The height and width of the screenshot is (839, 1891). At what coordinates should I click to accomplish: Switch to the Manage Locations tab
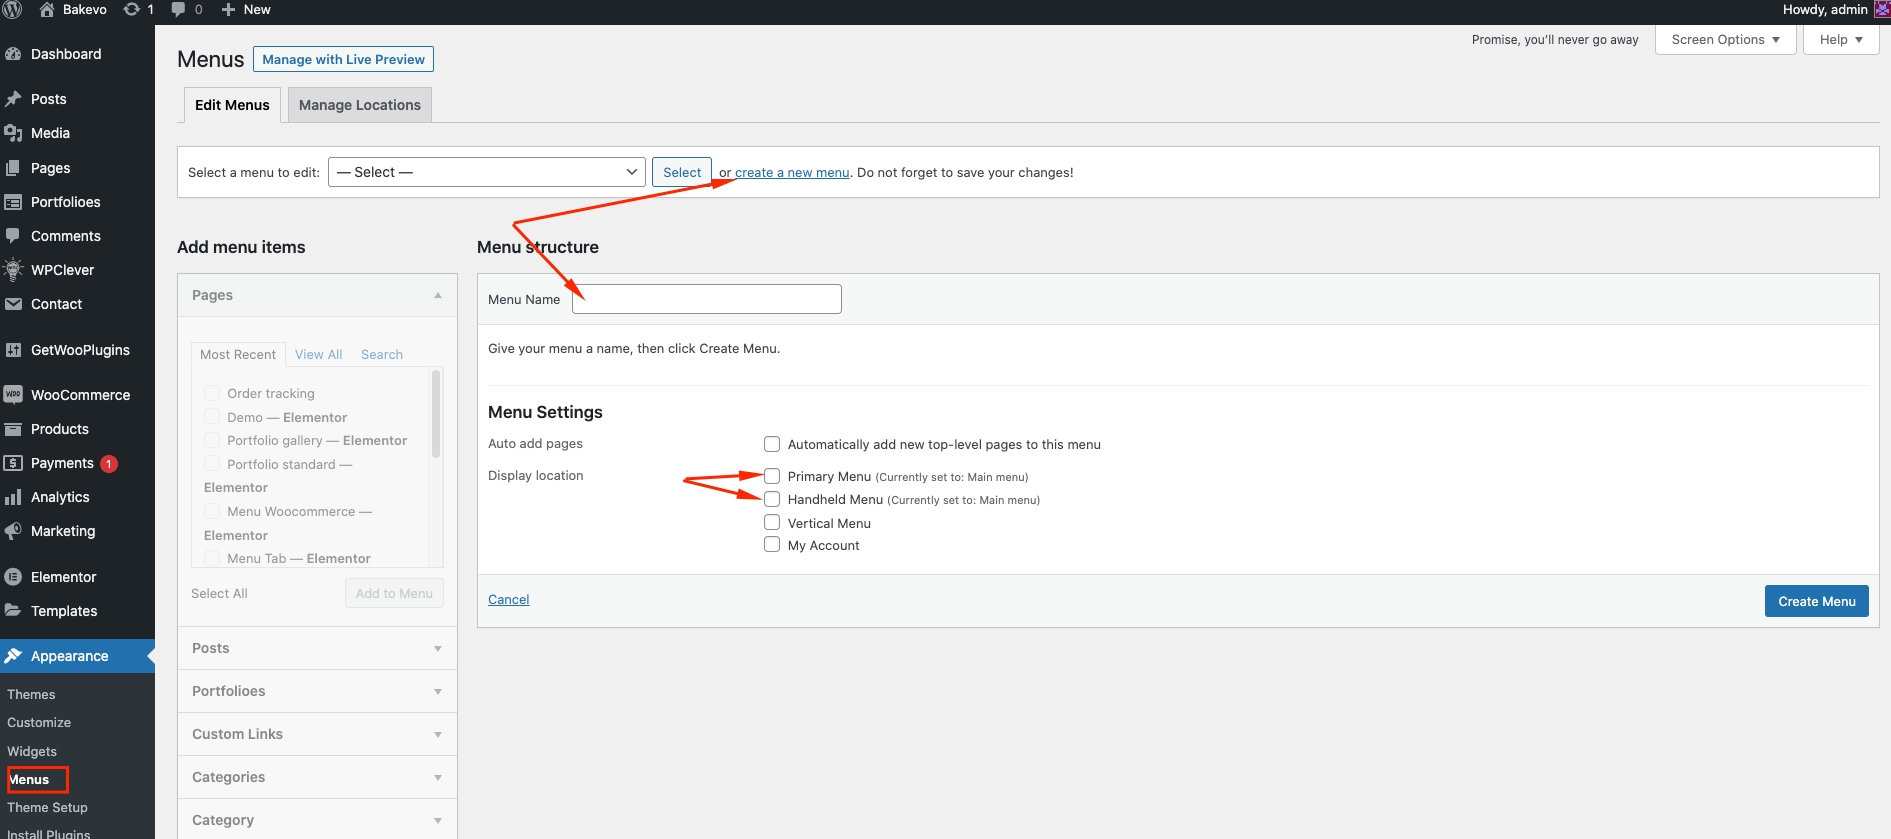(x=359, y=105)
